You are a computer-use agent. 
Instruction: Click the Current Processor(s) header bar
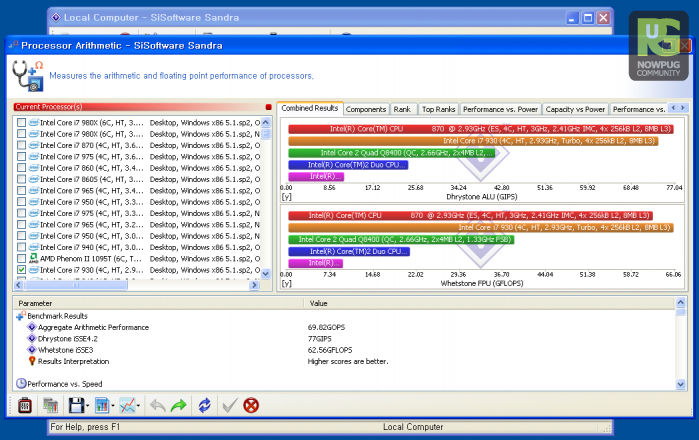(139, 107)
